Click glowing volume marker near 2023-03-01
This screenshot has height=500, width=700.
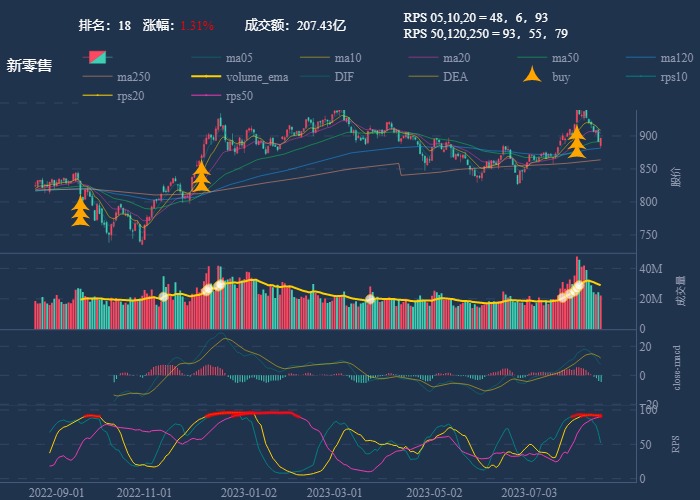370,298
